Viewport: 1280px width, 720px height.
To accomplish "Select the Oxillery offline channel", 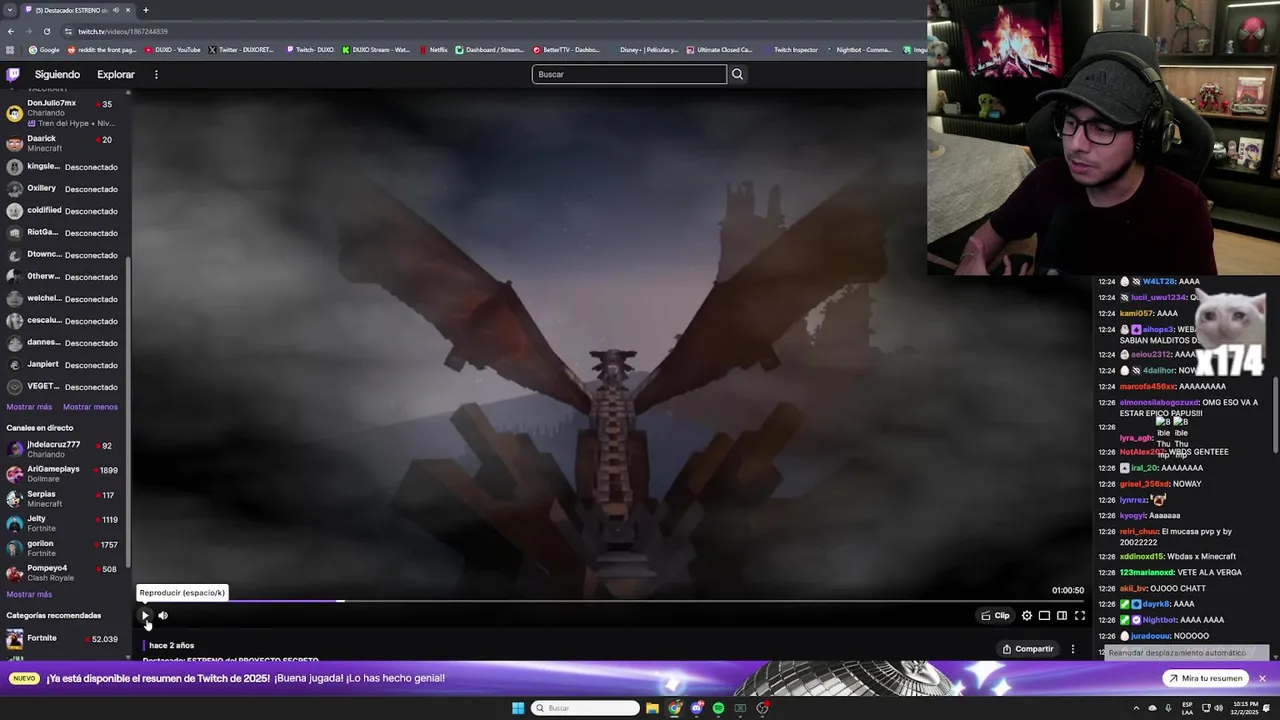I will (x=64, y=189).
